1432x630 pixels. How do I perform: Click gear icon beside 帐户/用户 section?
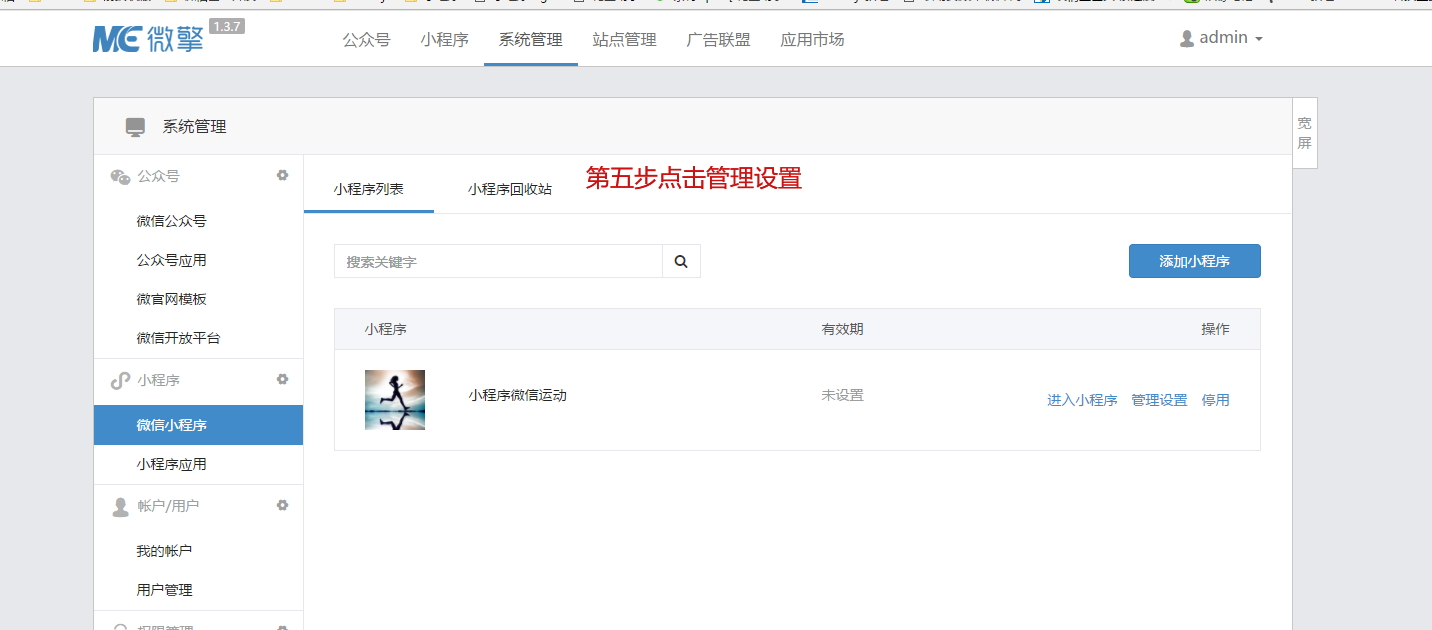tap(282, 505)
